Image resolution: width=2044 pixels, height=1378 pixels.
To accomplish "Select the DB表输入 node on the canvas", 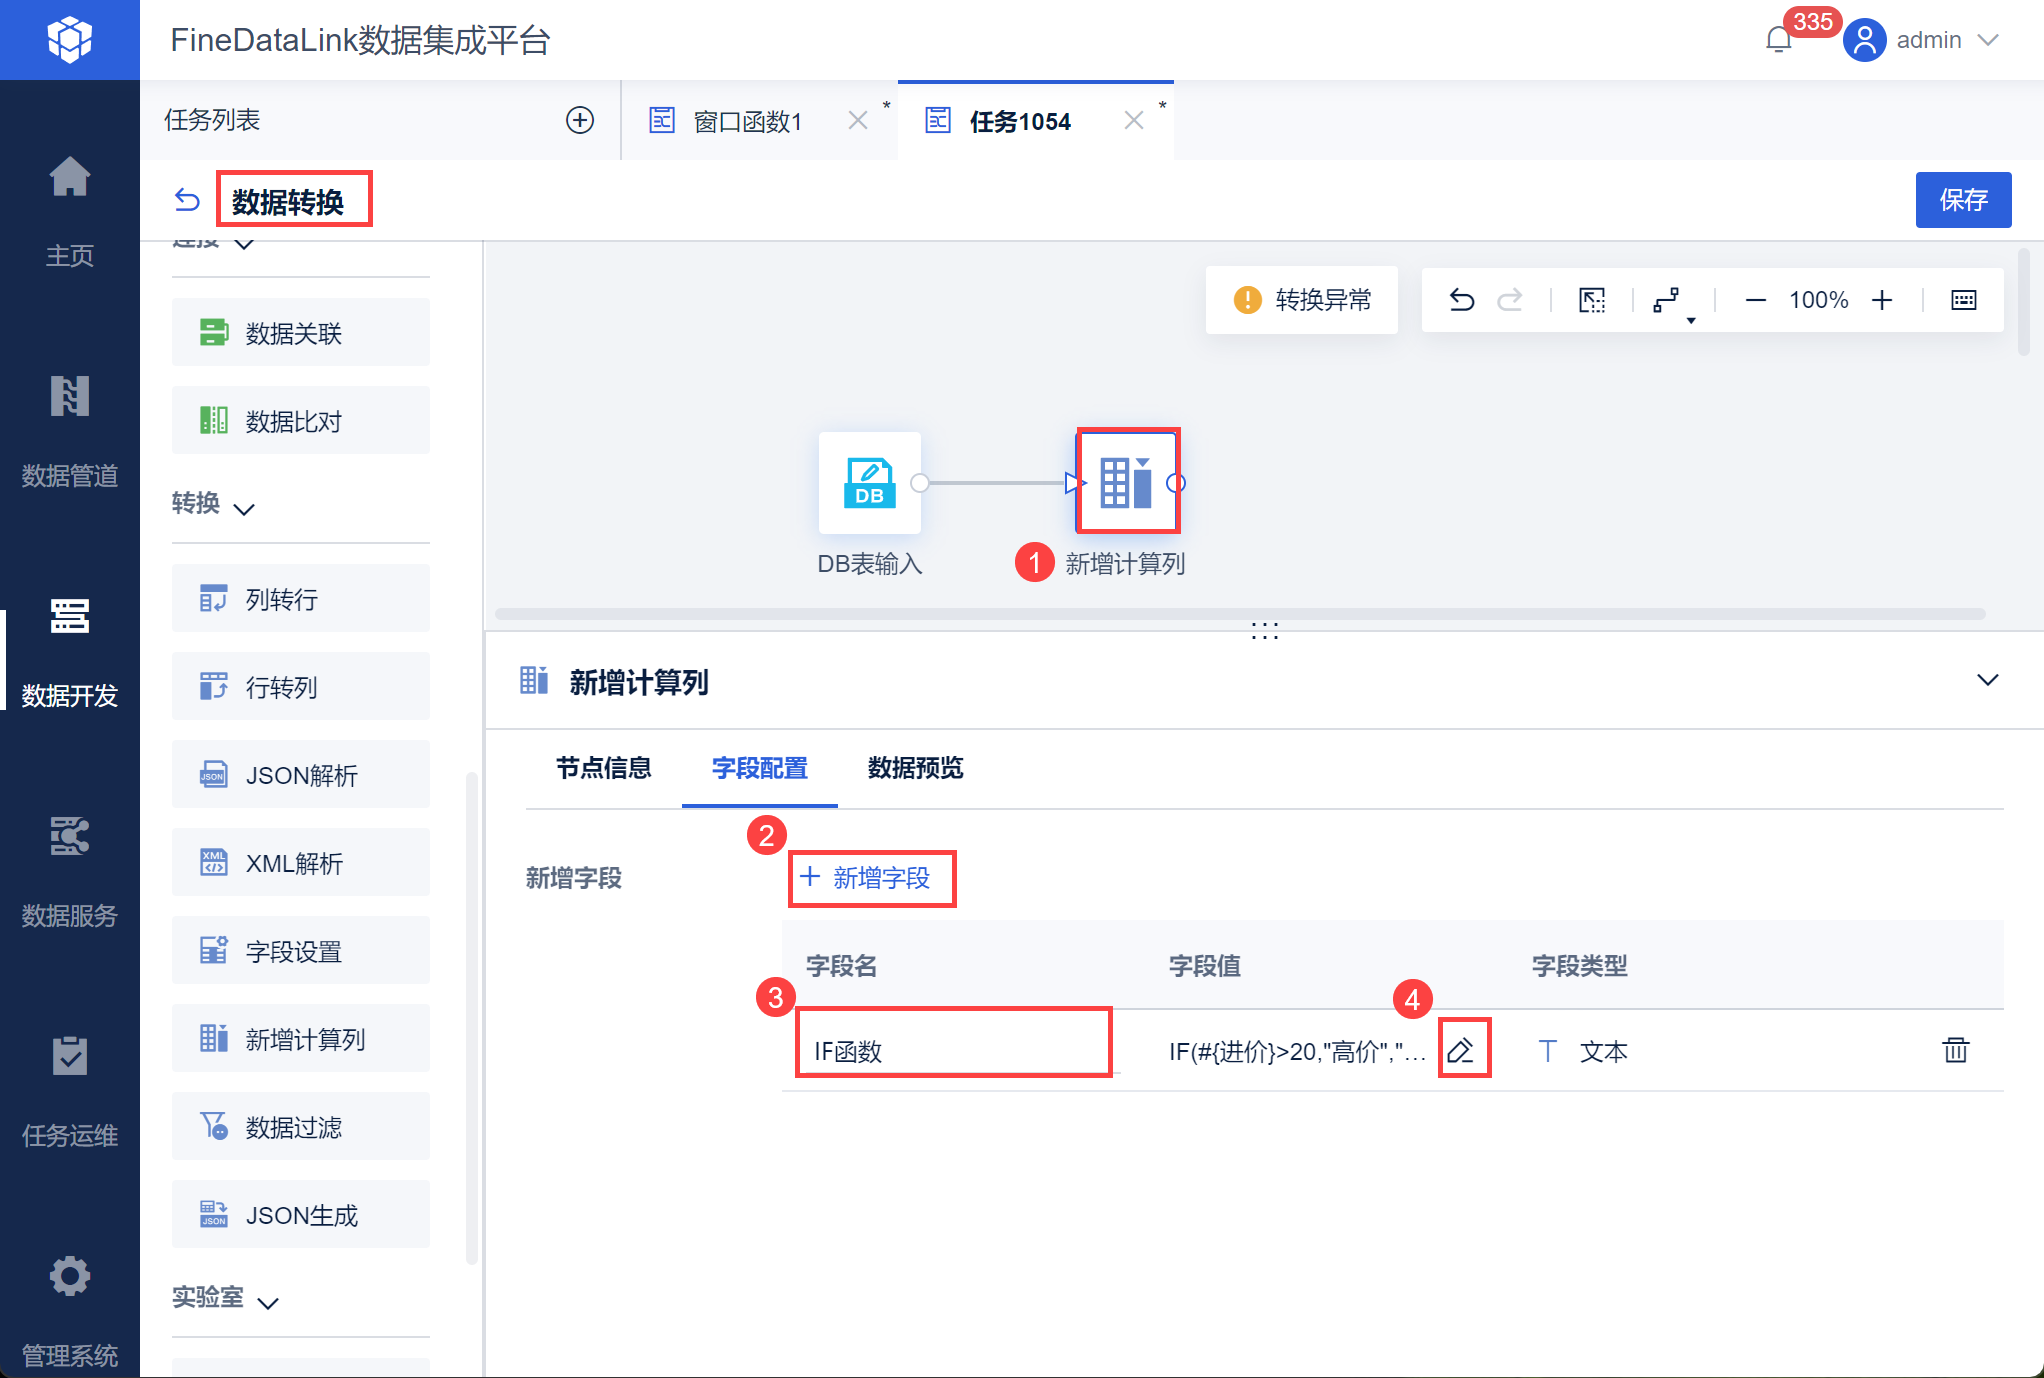I will coord(869,483).
